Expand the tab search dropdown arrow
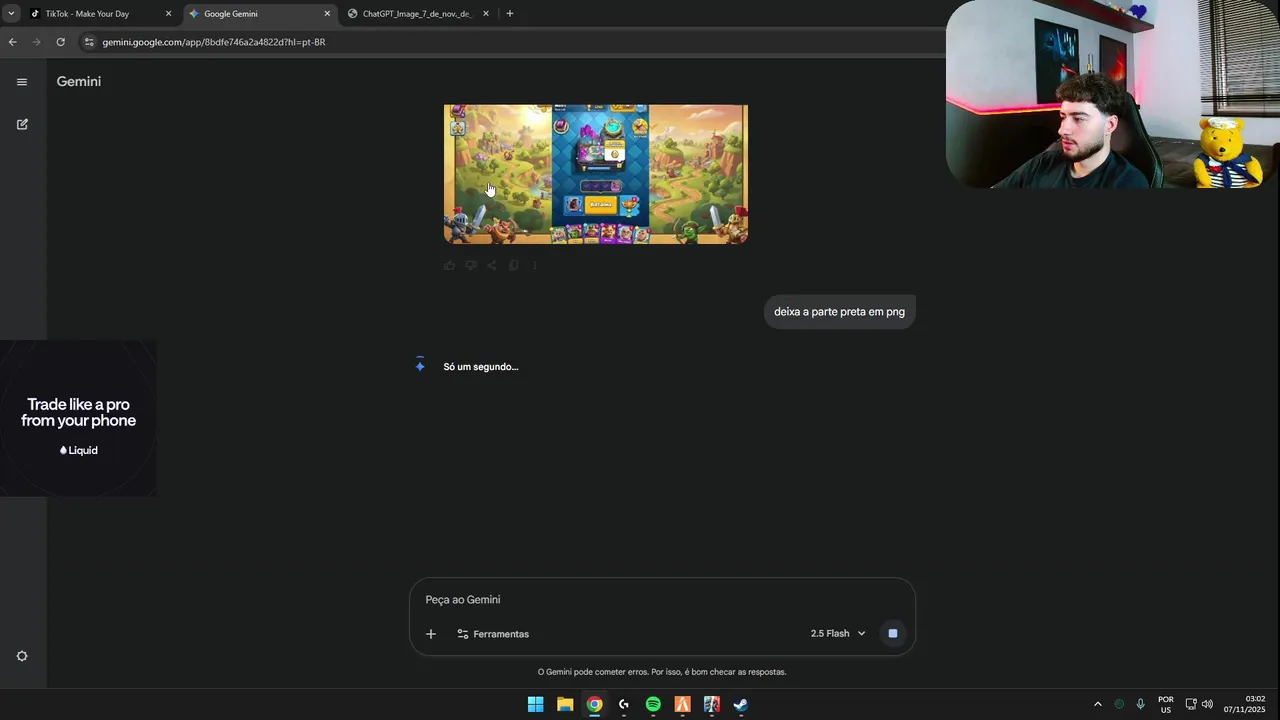Image resolution: width=1280 pixels, height=720 pixels. point(10,14)
